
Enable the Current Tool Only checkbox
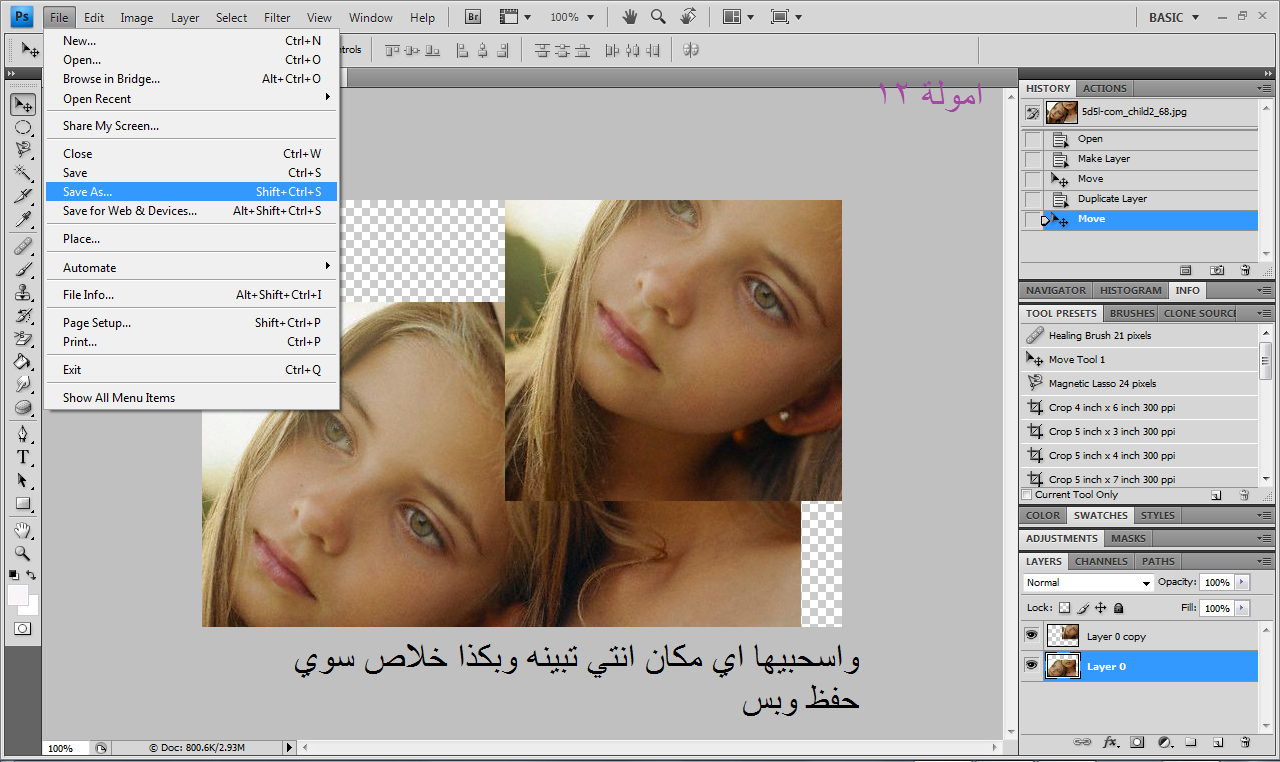point(1027,495)
